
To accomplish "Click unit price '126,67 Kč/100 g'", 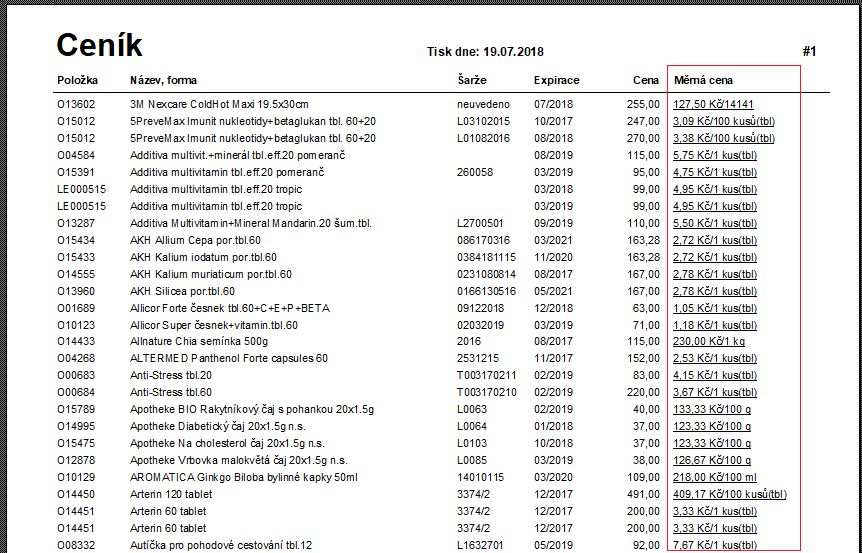I will point(712,461).
